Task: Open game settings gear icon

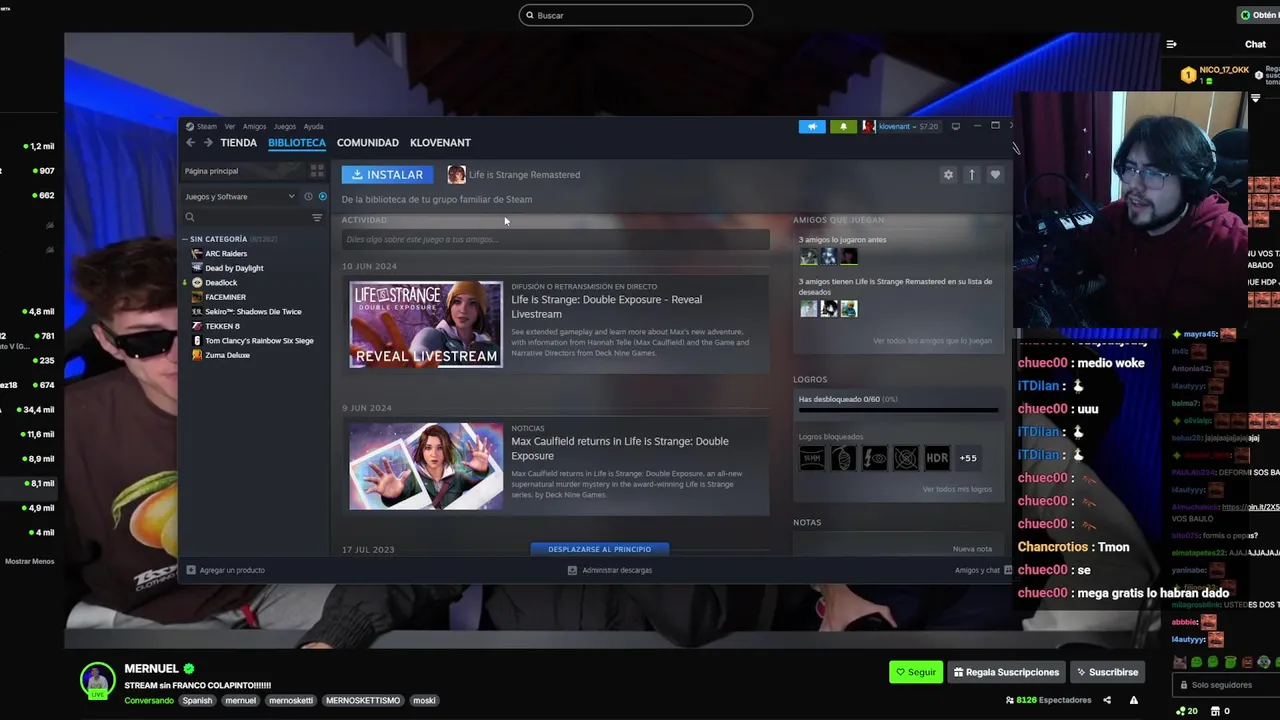Action: coord(948,175)
